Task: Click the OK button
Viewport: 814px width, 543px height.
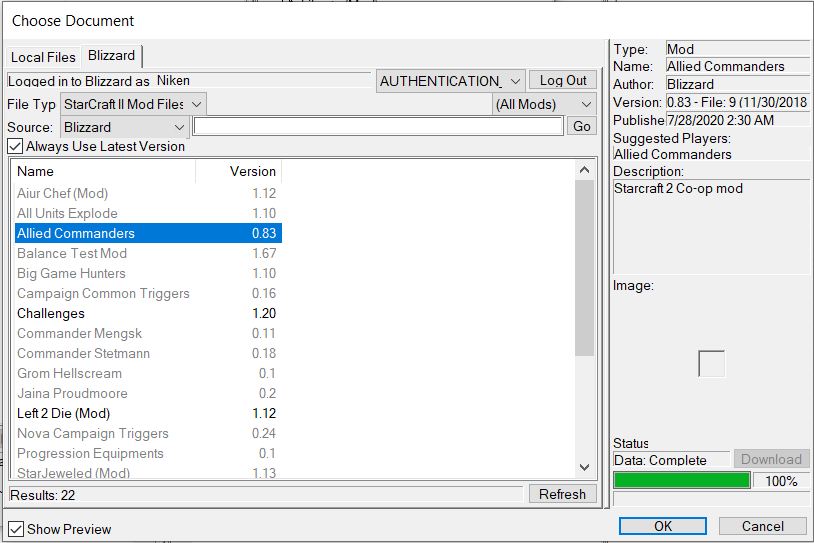Action: [x=663, y=526]
